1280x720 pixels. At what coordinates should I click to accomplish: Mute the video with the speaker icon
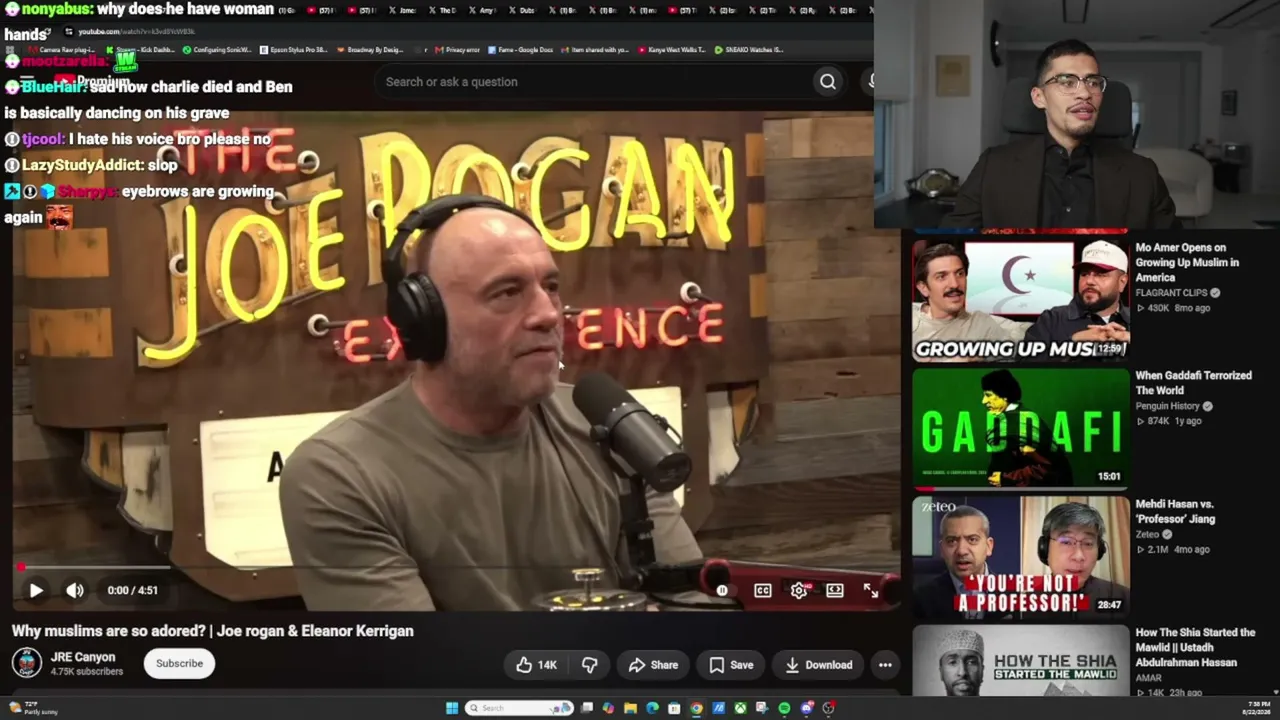pos(75,590)
